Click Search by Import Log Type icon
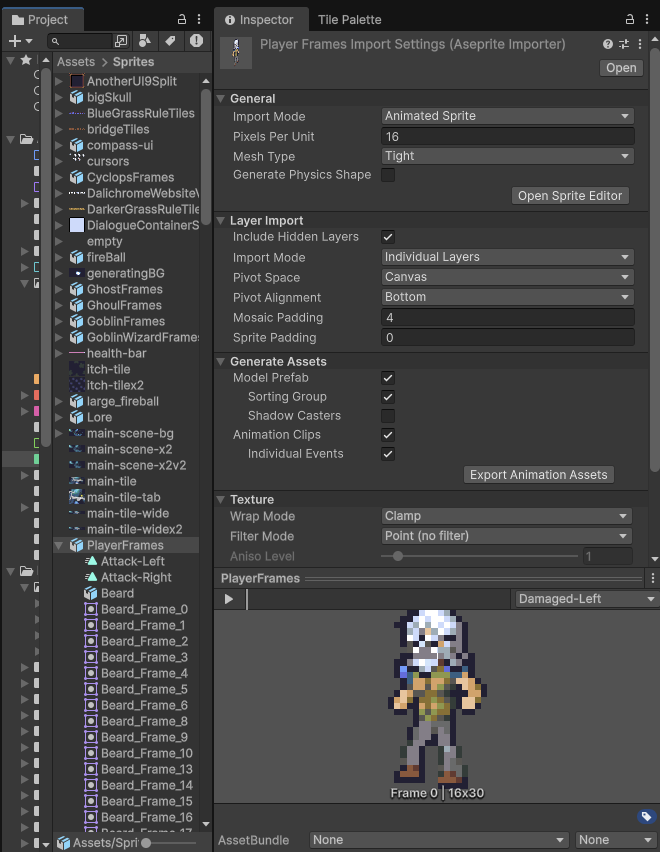The width and height of the screenshot is (660, 852). pyautogui.click(x=197, y=41)
